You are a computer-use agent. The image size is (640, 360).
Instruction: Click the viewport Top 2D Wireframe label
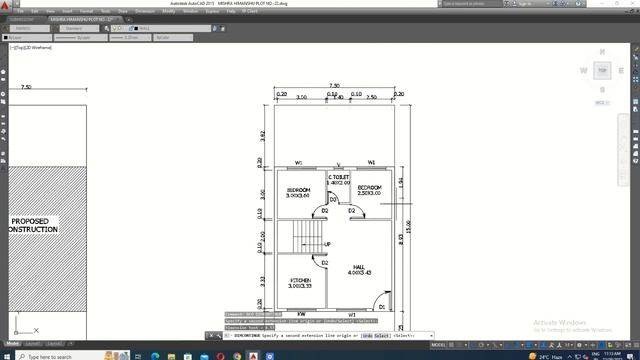(31, 48)
